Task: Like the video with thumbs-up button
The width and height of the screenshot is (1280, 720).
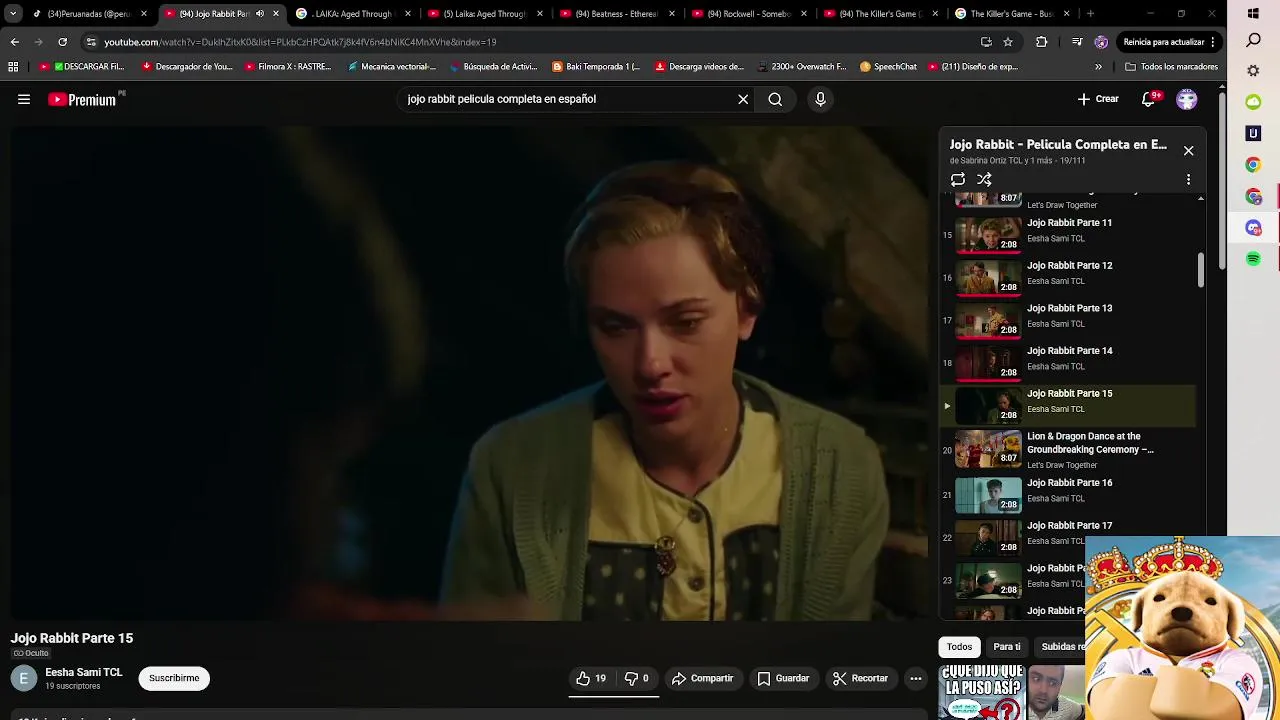Action: [x=591, y=678]
